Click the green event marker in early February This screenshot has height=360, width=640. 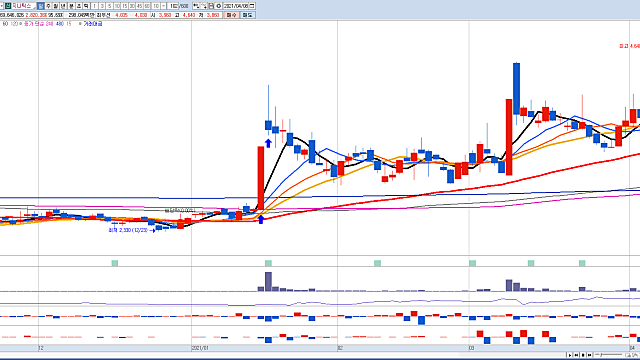(x=378, y=263)
